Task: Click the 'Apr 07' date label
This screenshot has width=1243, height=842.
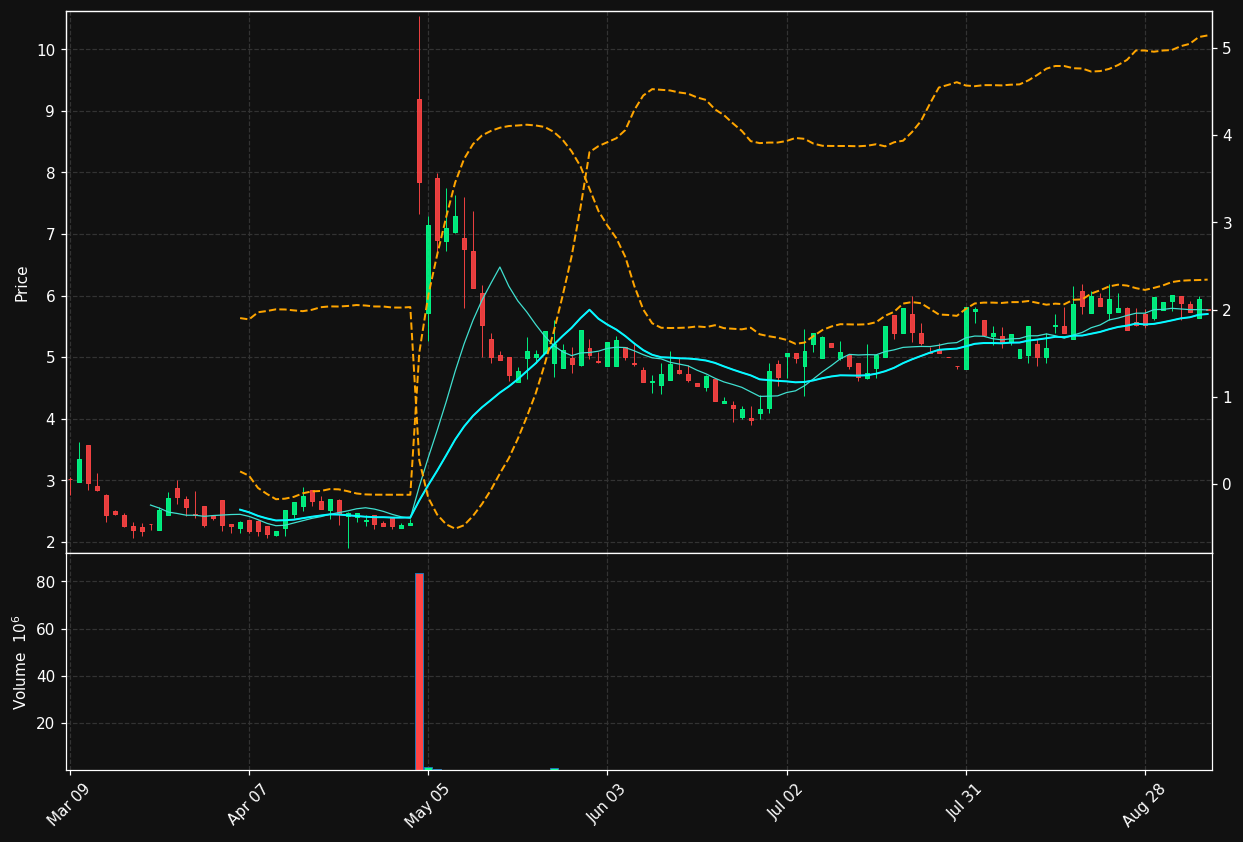Action: 250,803
